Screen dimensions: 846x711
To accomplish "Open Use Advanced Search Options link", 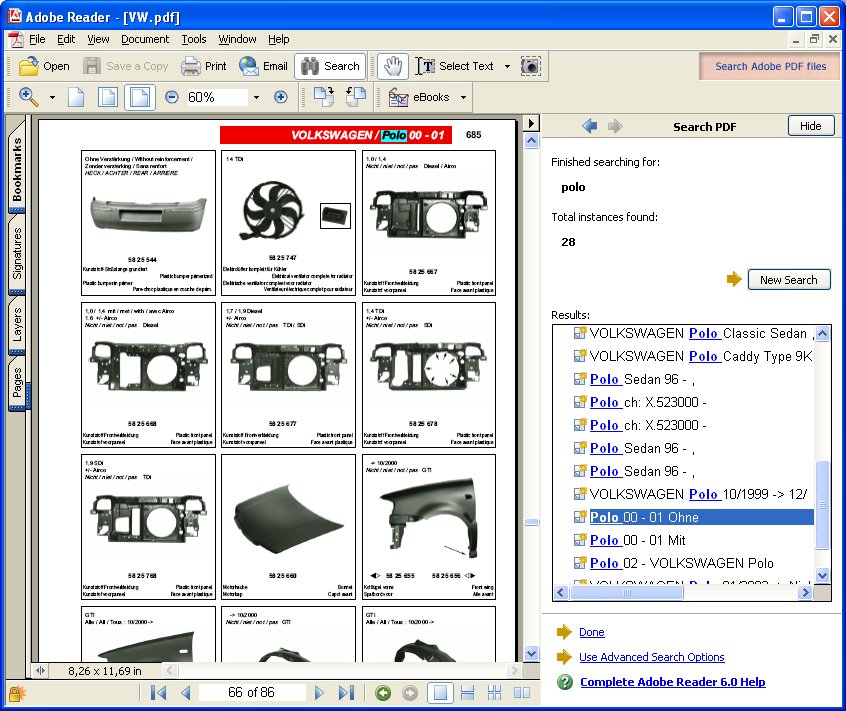I will coord(651,657).
